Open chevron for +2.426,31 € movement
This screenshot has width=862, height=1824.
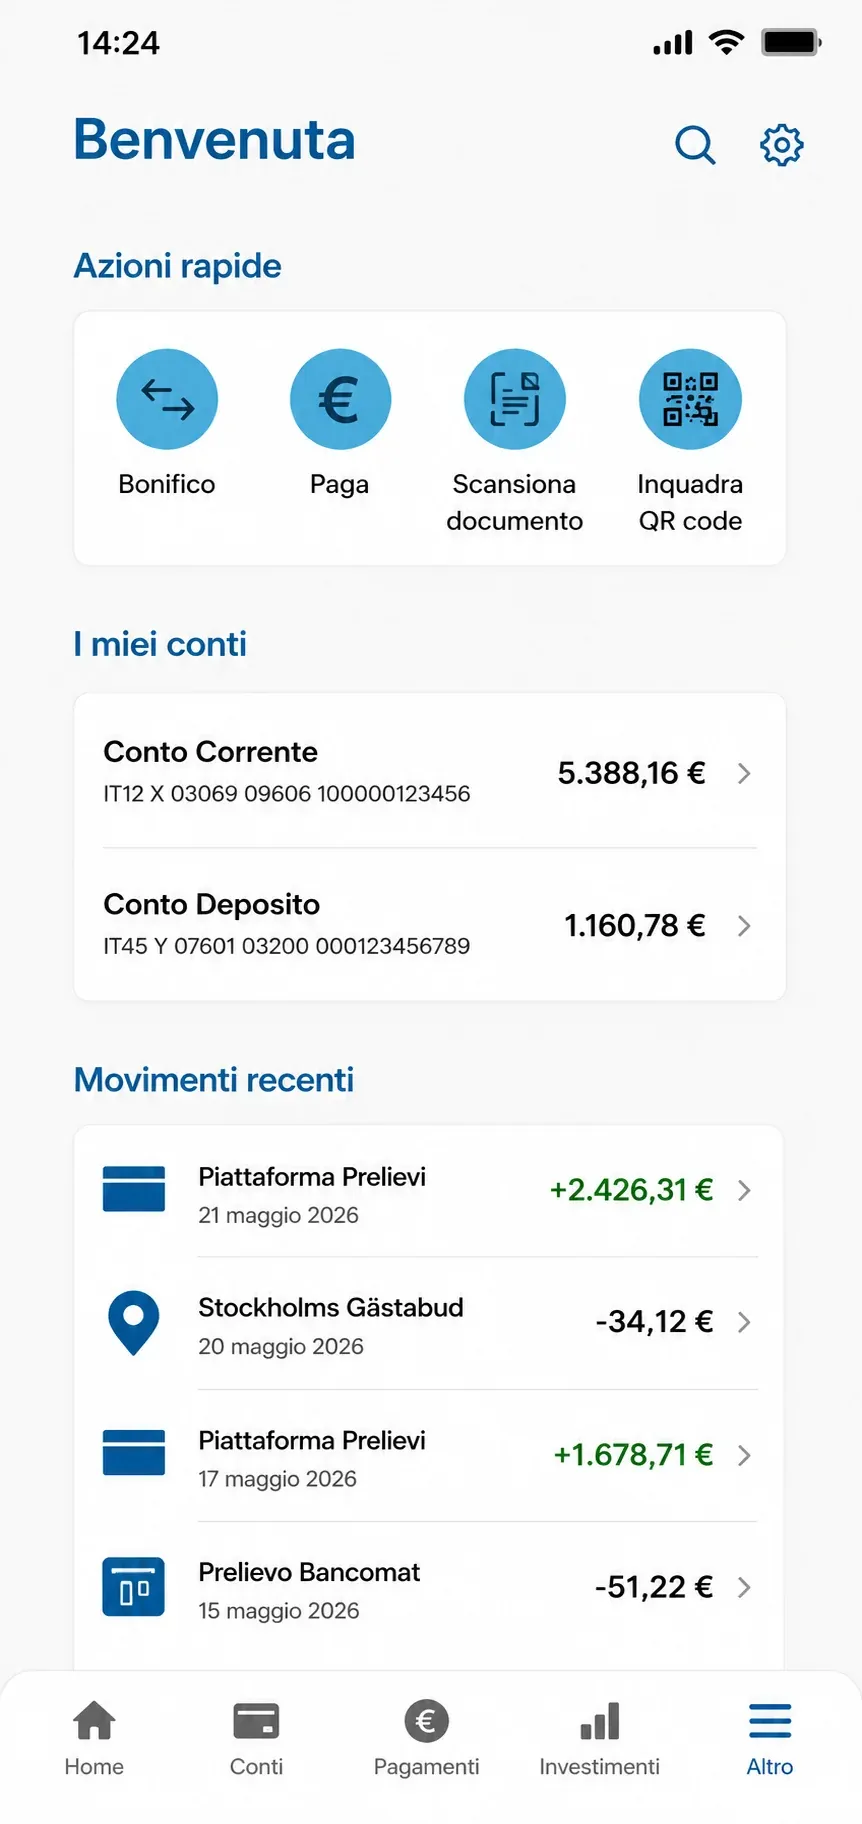click(x=744, y=1190)
